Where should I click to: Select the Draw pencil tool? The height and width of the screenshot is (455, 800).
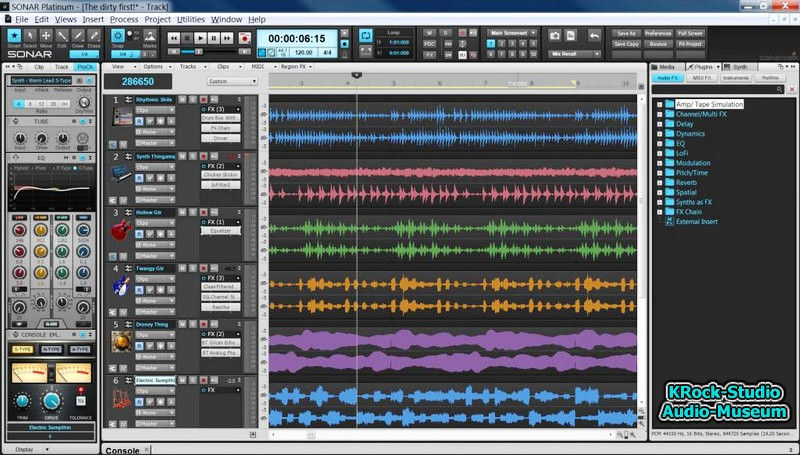click(x=78, y=36)
